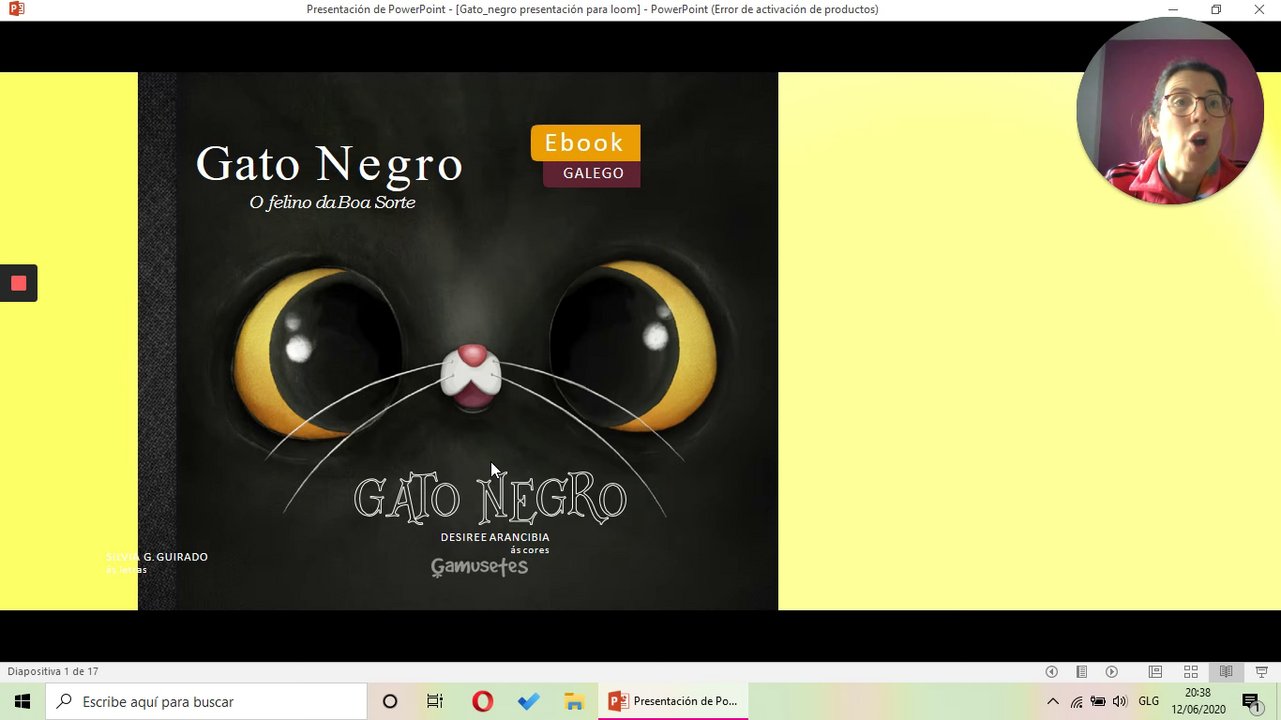
Task: Click the PowerPoint logo in title bar
Action: point(16,9)
